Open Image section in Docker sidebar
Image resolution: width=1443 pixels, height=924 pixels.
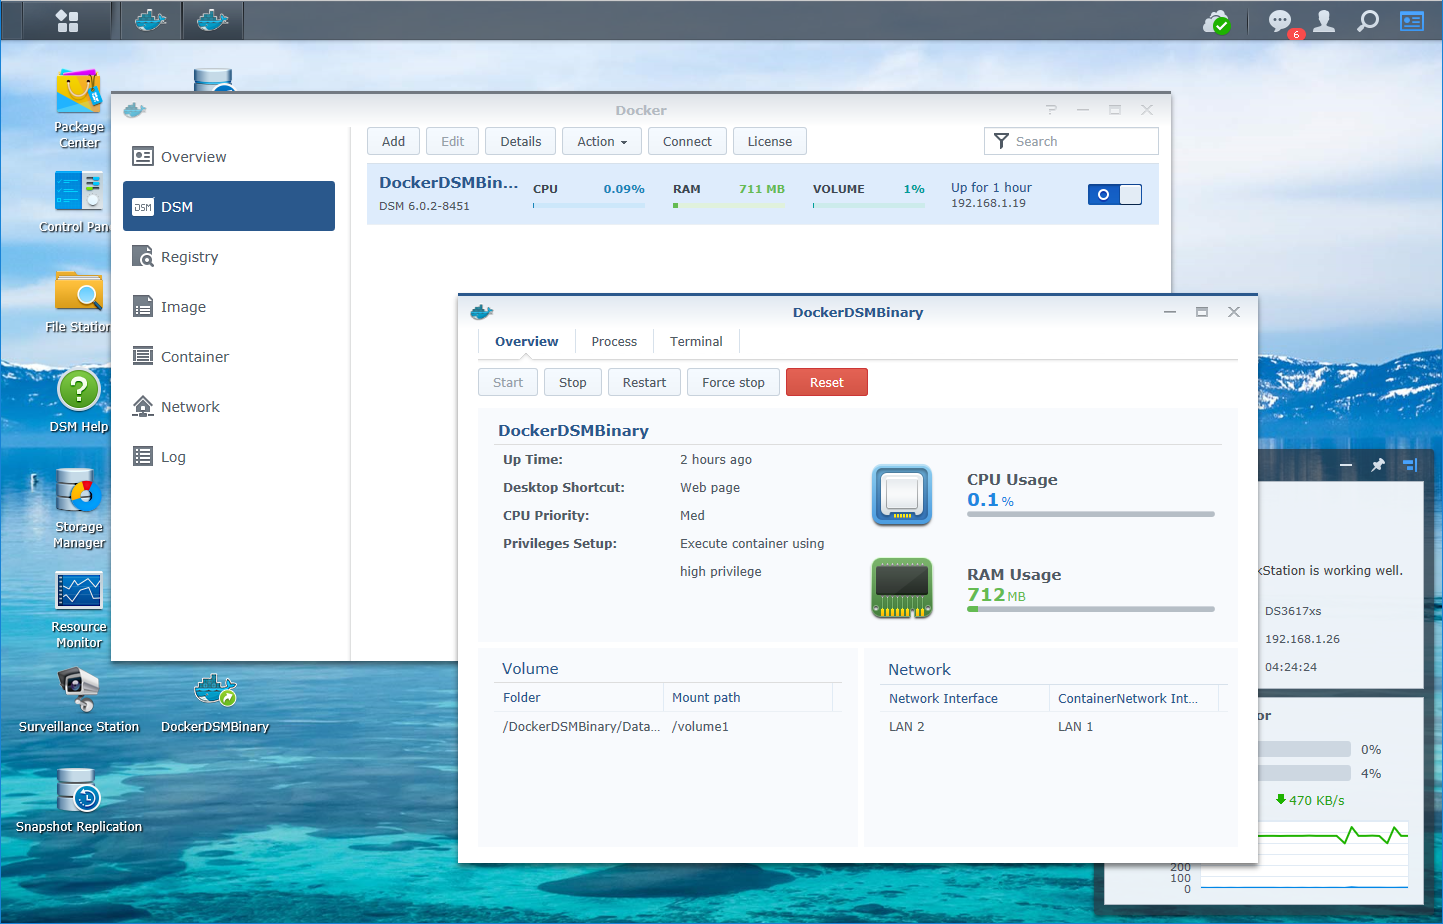point(229,306)
